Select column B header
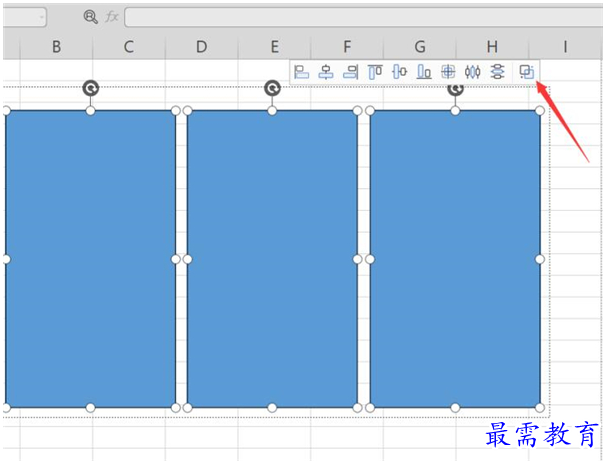Screen dimensions: 607x466 click(57, 47)
